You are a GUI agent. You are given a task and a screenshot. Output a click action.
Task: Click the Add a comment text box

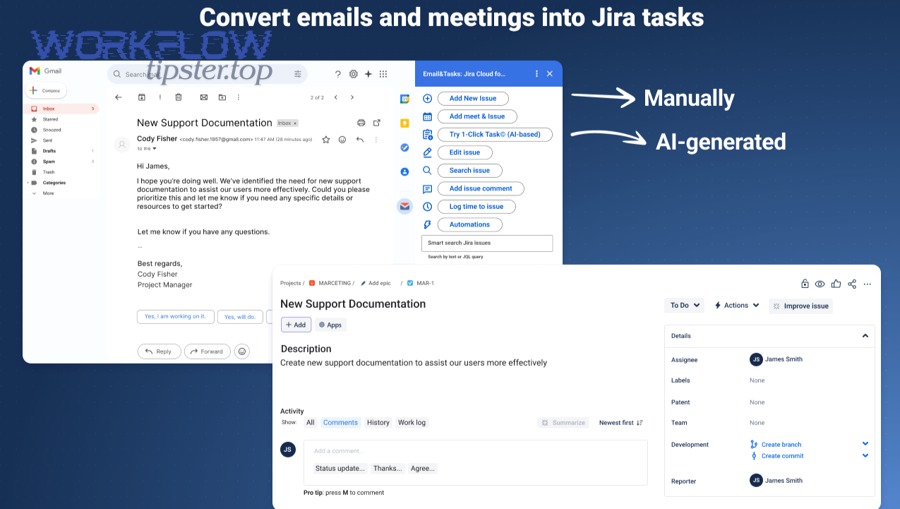coord(475,451)
